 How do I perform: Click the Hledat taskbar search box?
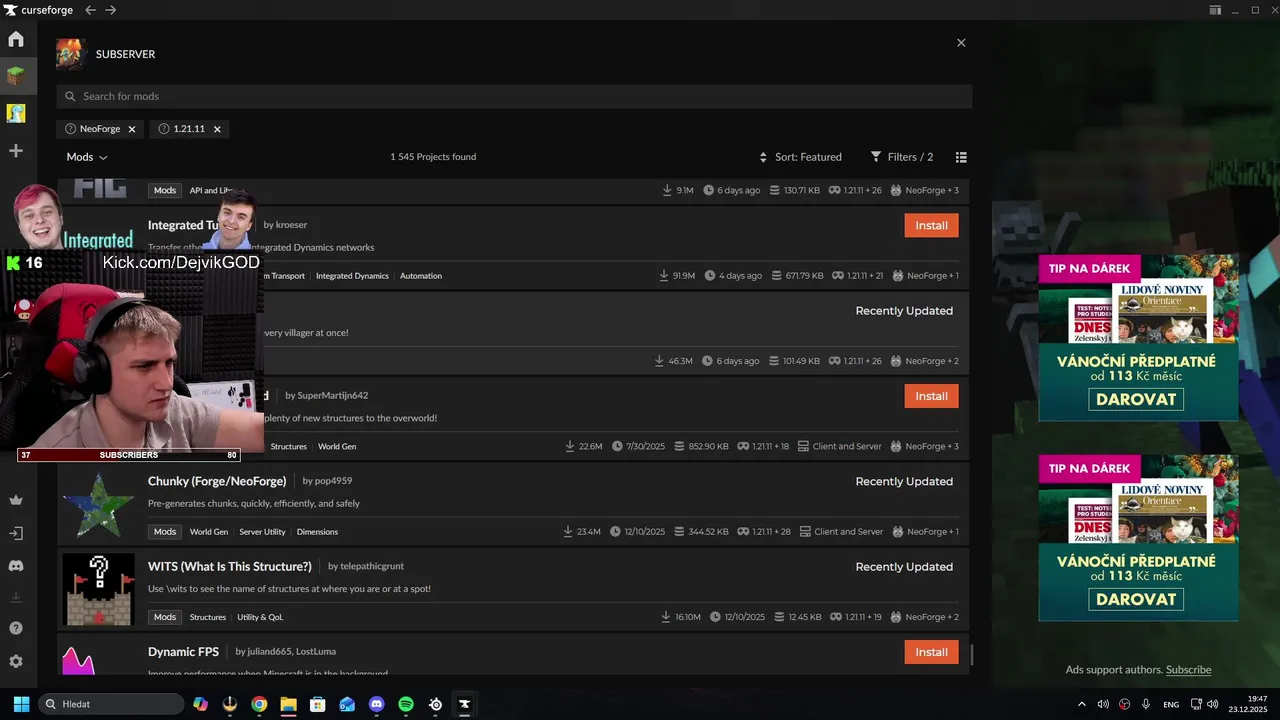[x=111, y=704]
